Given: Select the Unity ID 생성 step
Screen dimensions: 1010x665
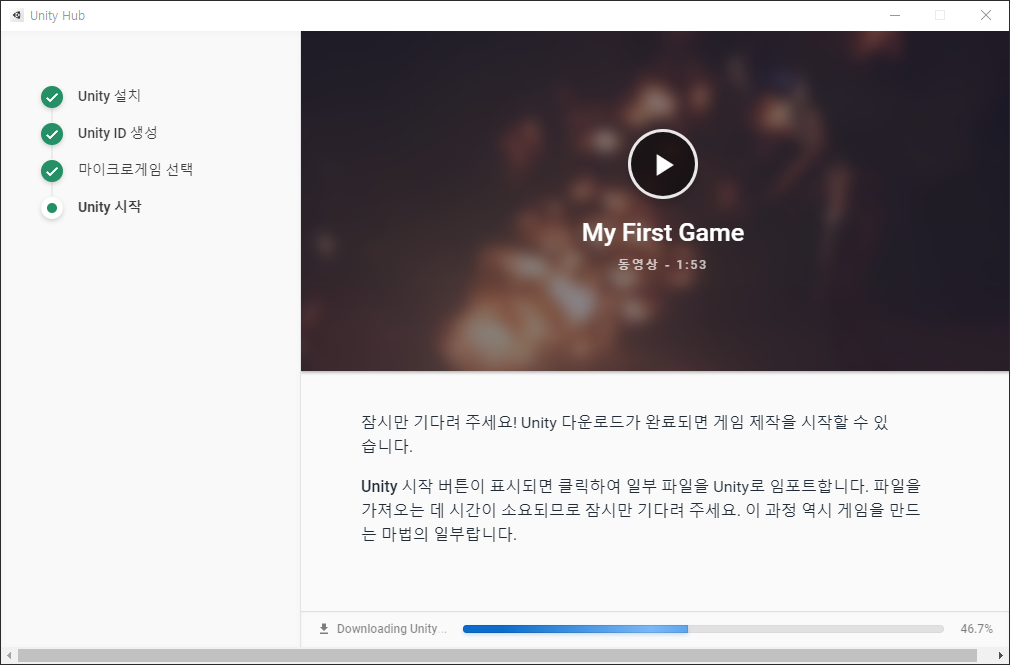Looking at the screenshot, I should 117,133.
